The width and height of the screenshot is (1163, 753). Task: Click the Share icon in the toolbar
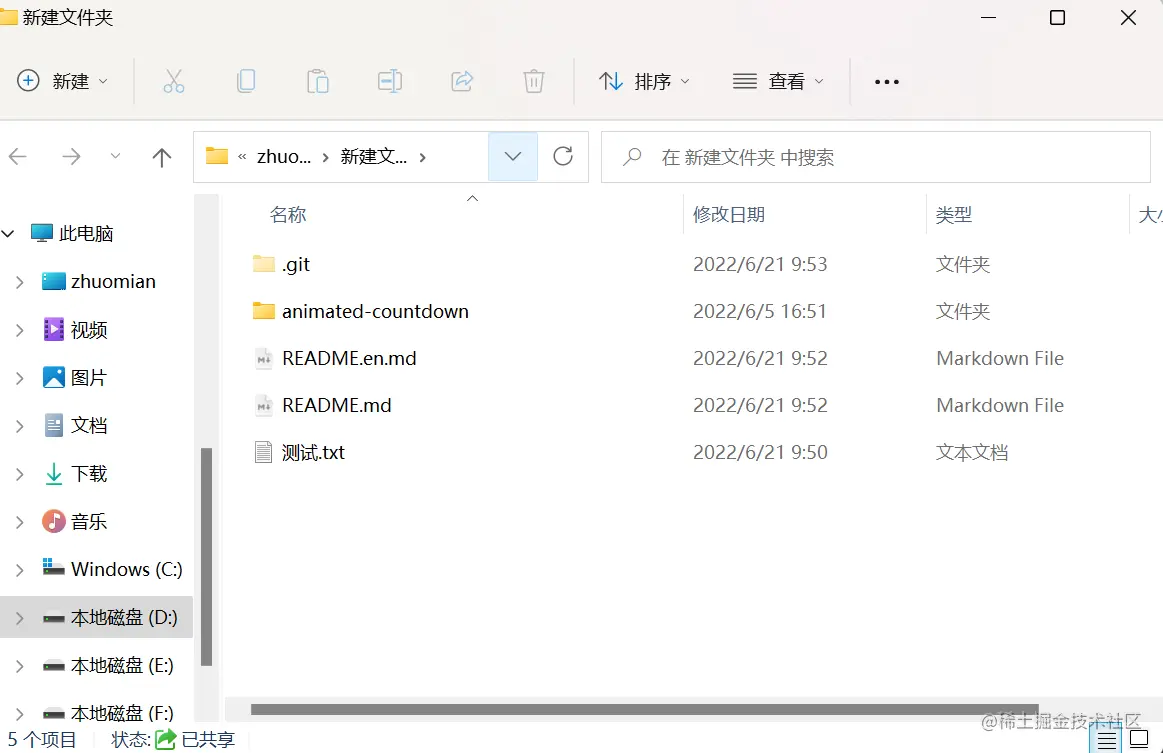coord(462,81)
